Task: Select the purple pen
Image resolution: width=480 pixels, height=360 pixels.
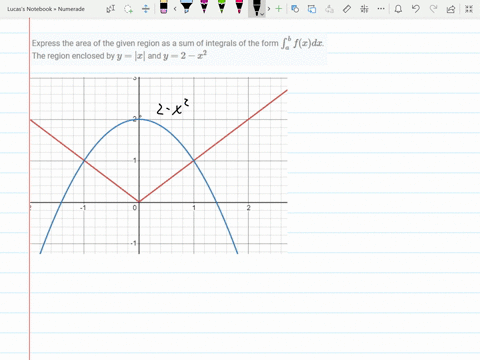Action: 204,7
